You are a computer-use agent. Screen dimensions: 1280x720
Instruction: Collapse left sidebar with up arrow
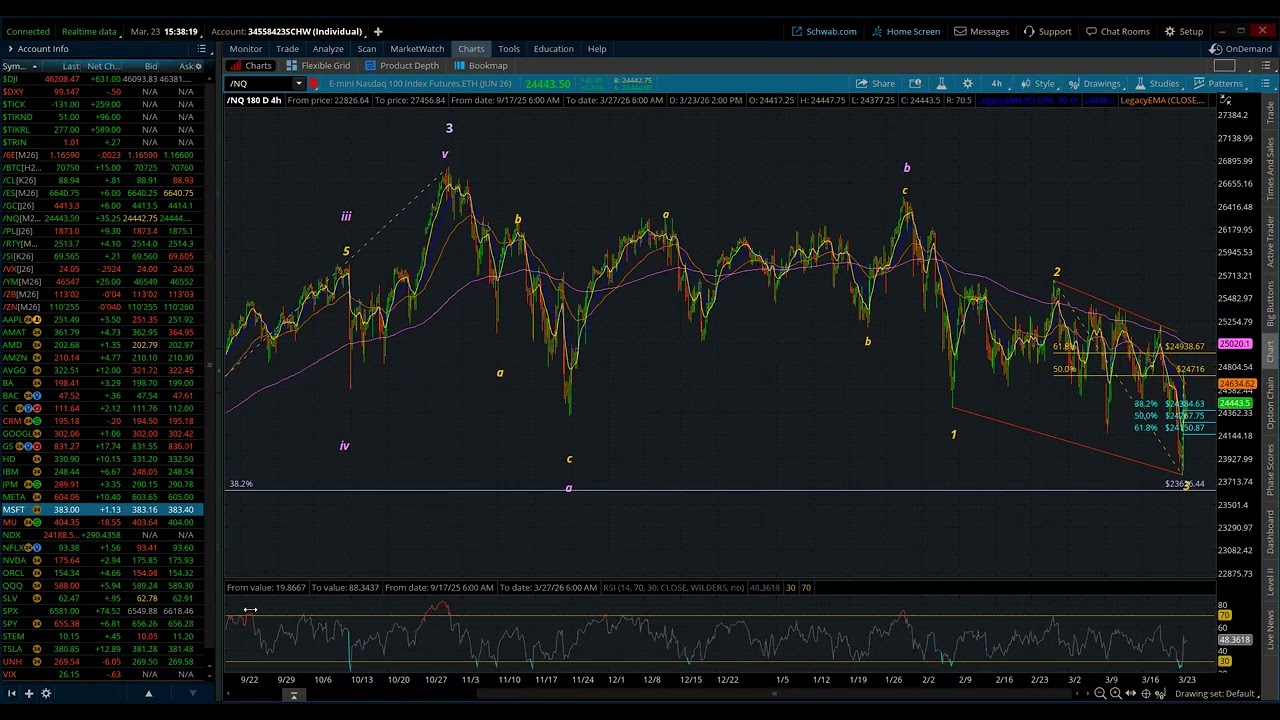tap(148, 693)
